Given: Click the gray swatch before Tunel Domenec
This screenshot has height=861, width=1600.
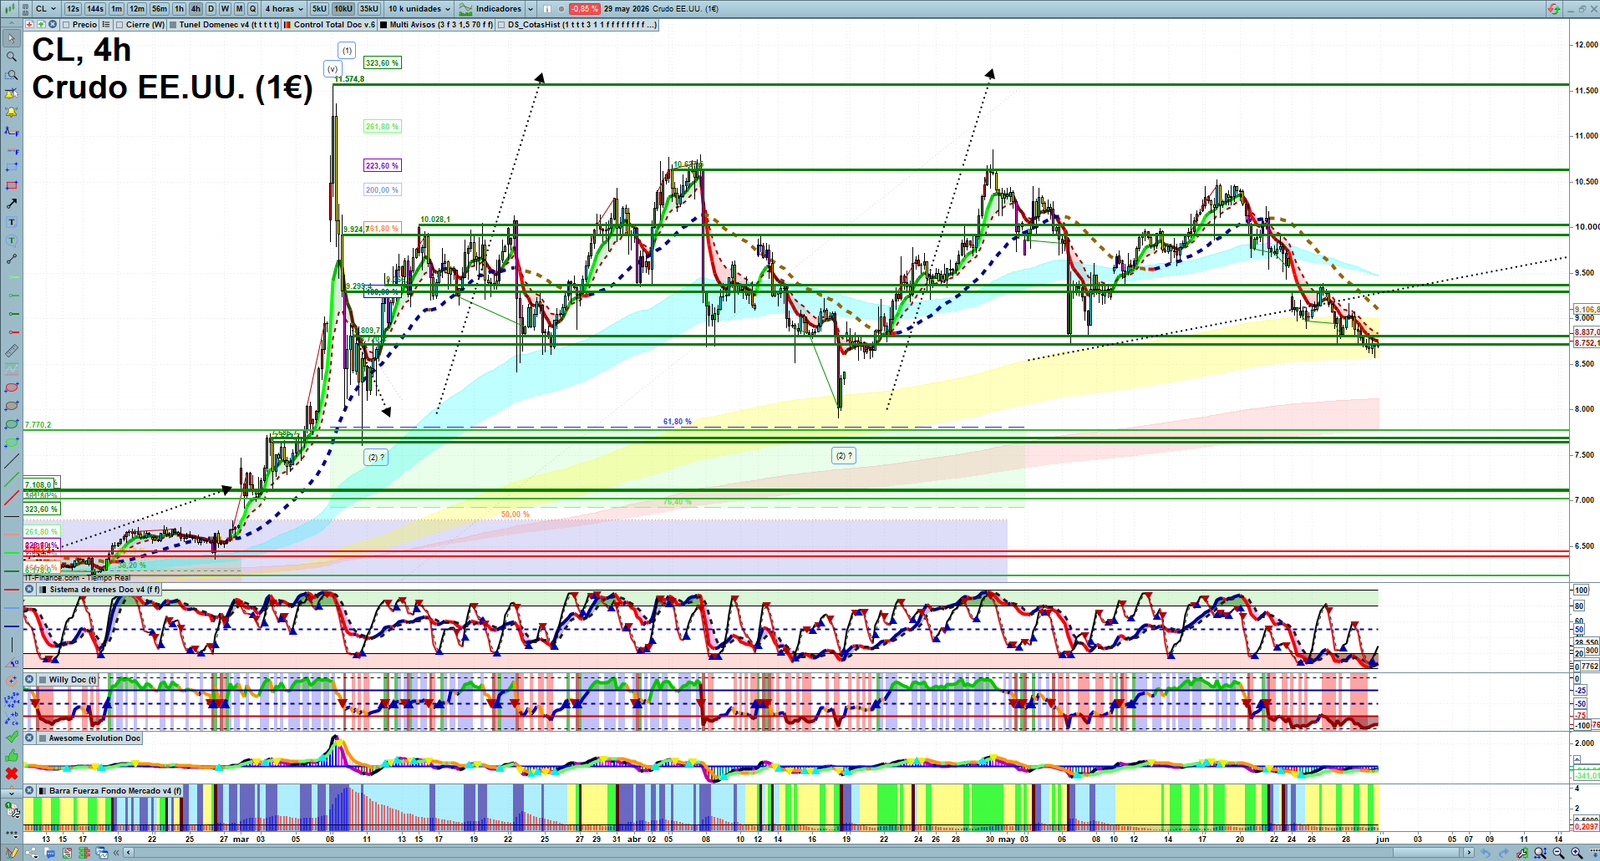Looking at the screenshot, I should tap(173, 24).
